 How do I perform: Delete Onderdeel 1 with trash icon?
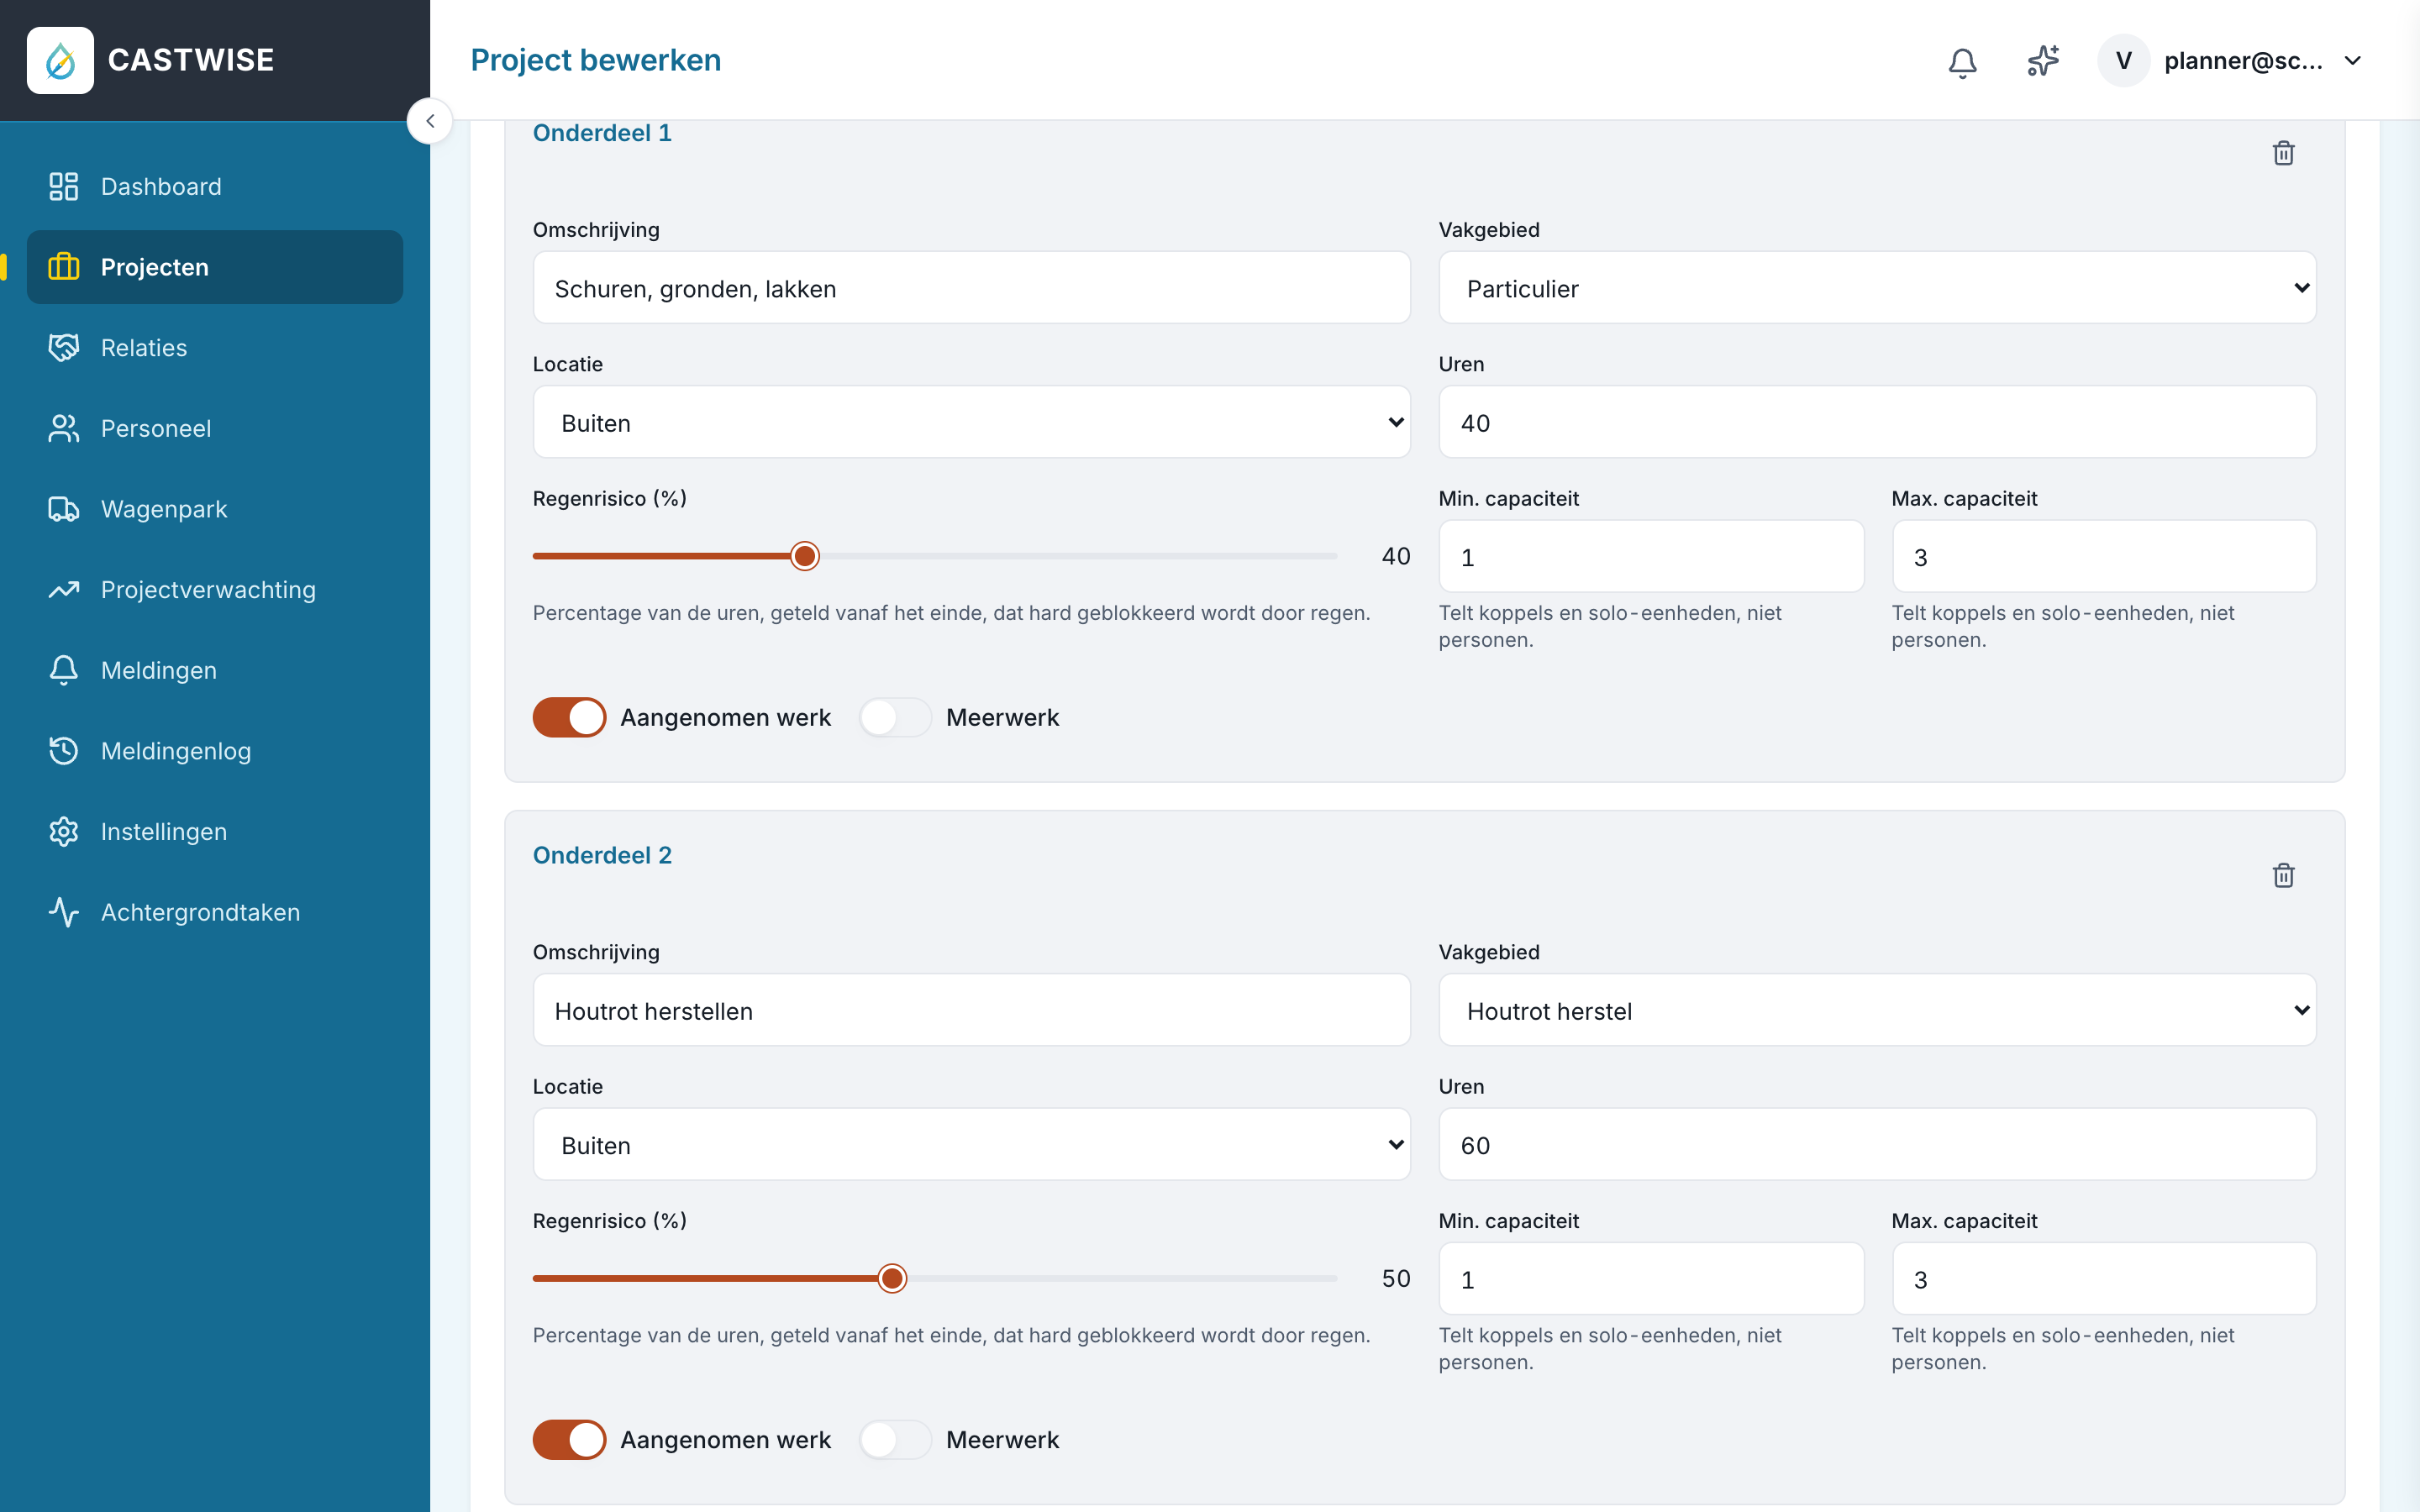(2283, 153)
